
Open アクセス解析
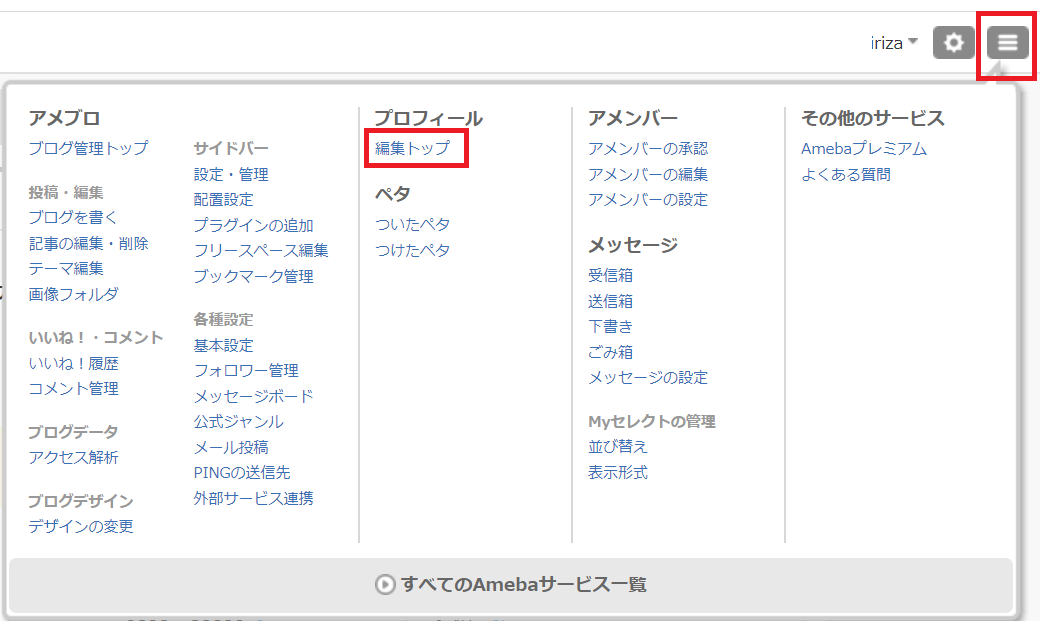click(x=73, y=458)
